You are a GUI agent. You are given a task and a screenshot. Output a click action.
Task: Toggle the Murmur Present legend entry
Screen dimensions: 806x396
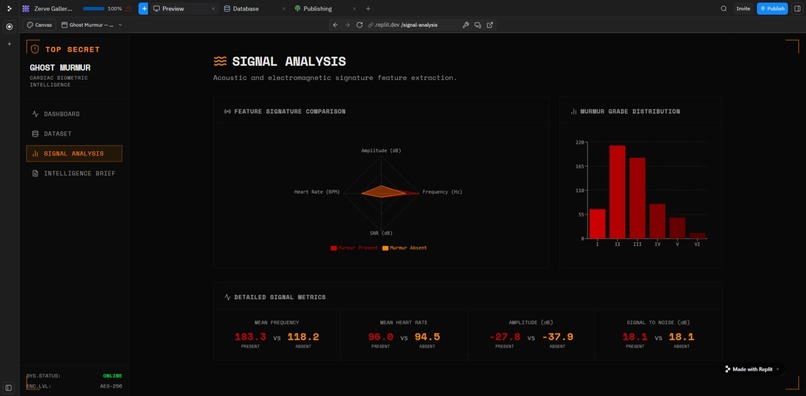(354, 248)
